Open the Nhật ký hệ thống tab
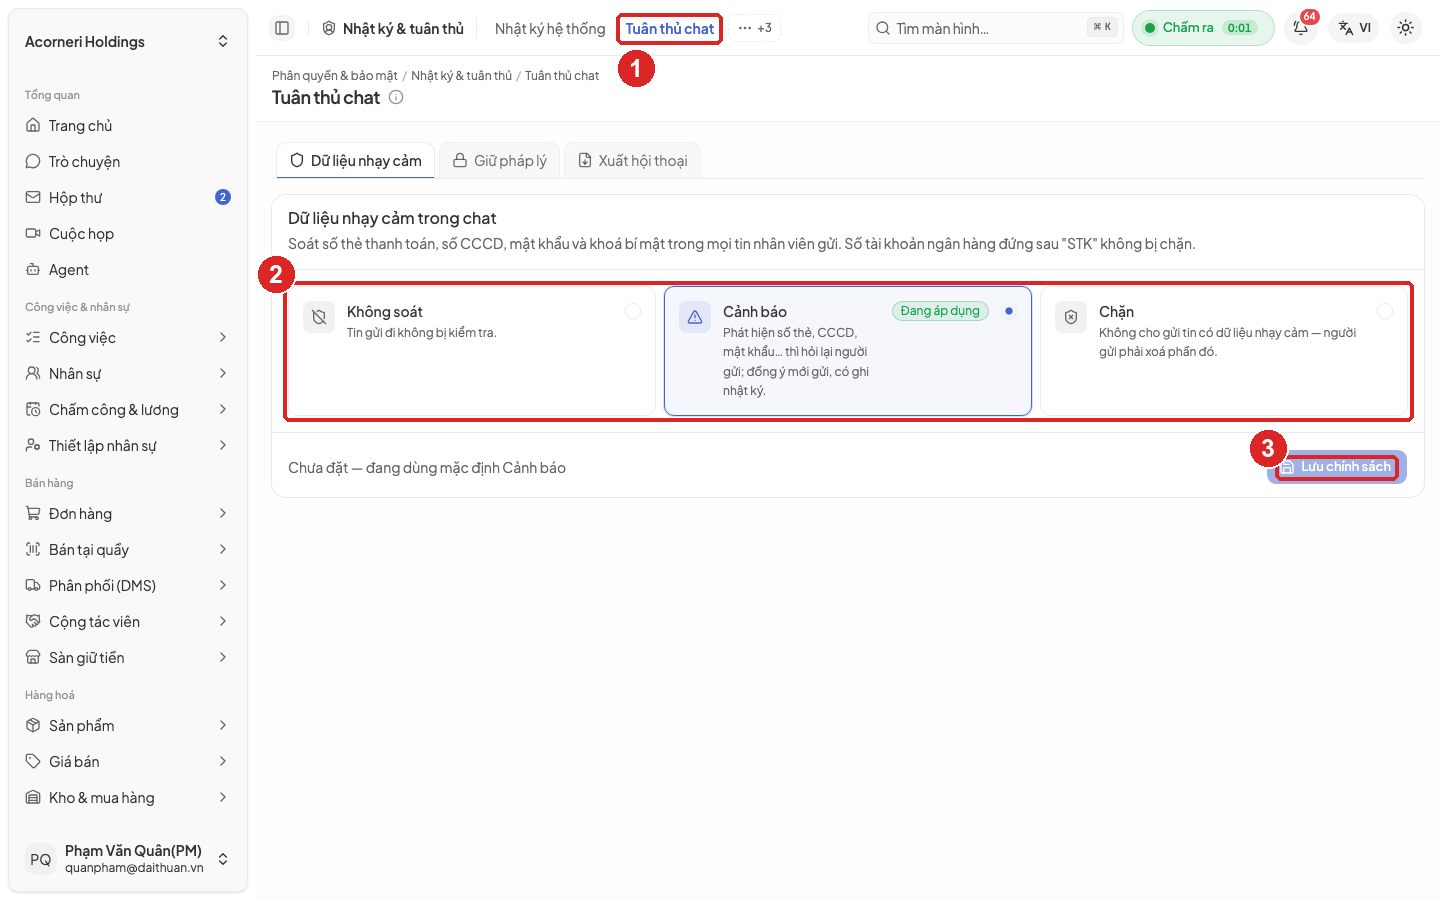This screenshot has width=1440, height=900. pos(550,29)
